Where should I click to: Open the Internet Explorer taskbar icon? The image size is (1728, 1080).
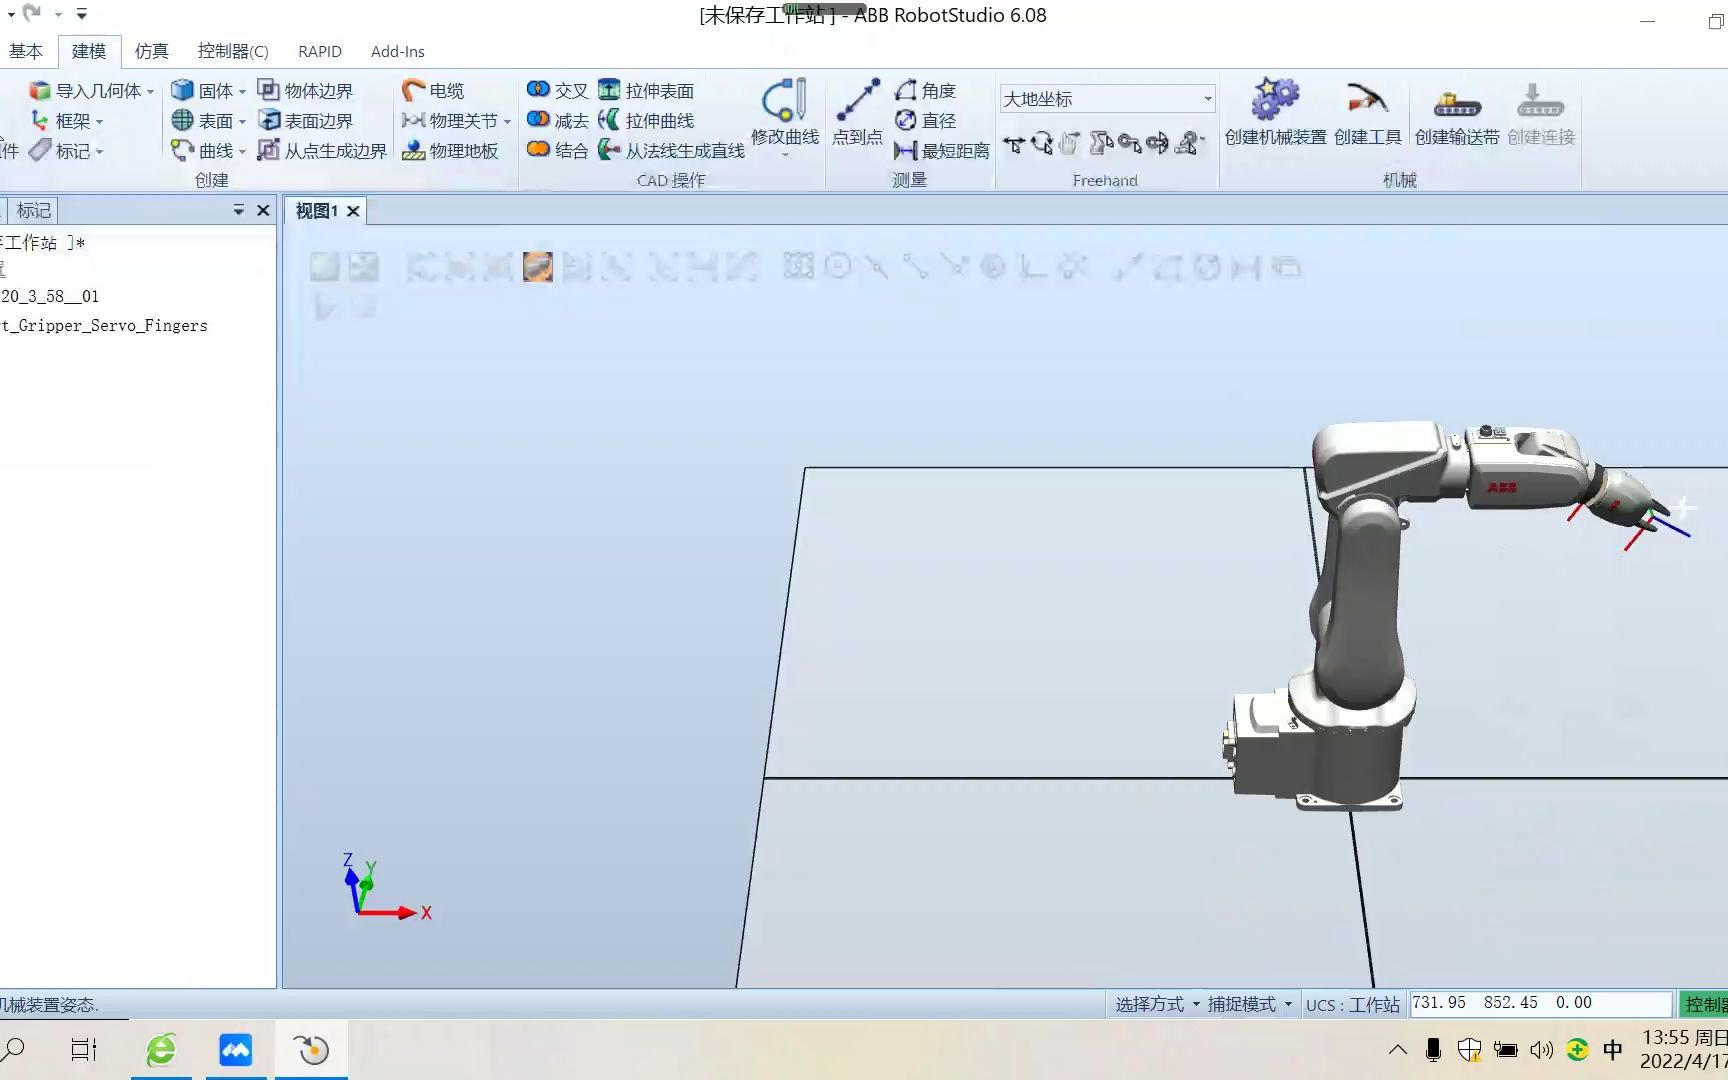pos(161,1049)
